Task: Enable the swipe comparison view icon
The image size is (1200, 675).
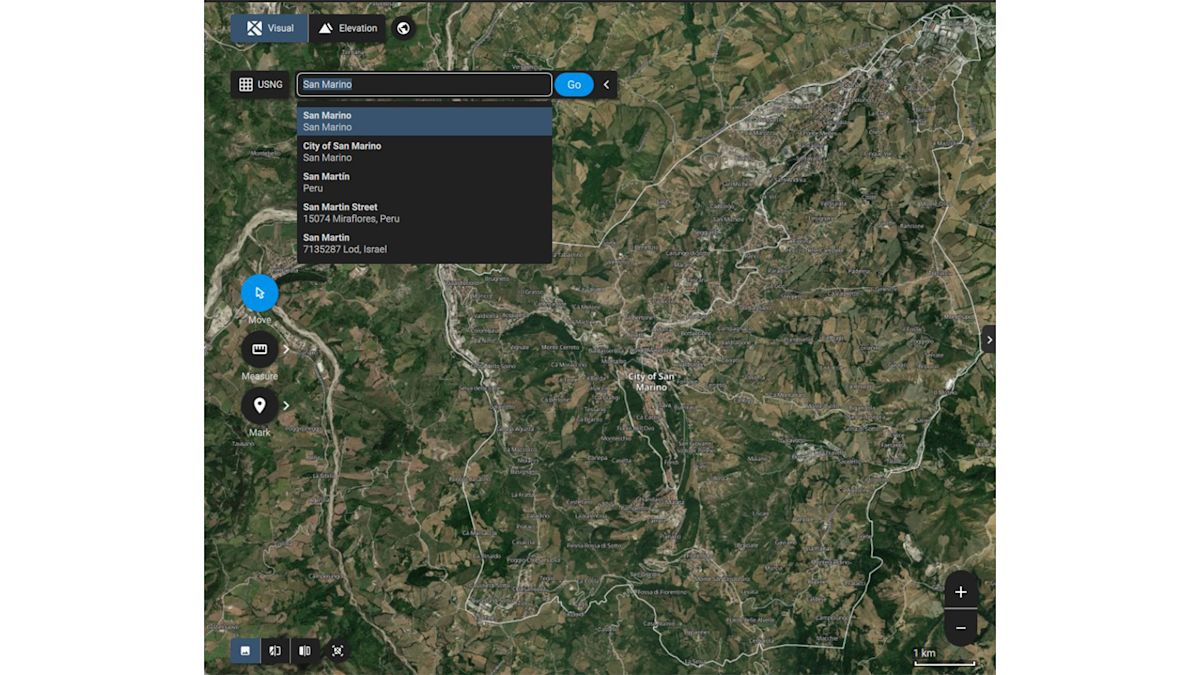Action: (x=275, y=650)
